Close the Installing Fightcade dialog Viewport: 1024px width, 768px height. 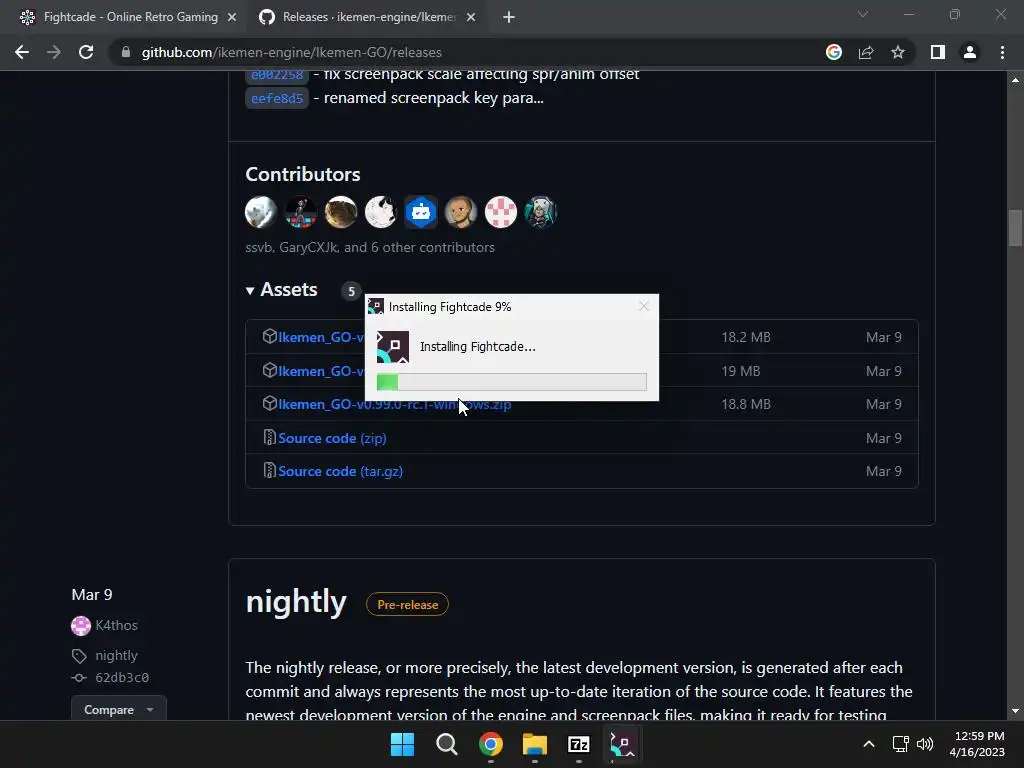(644, 306)
